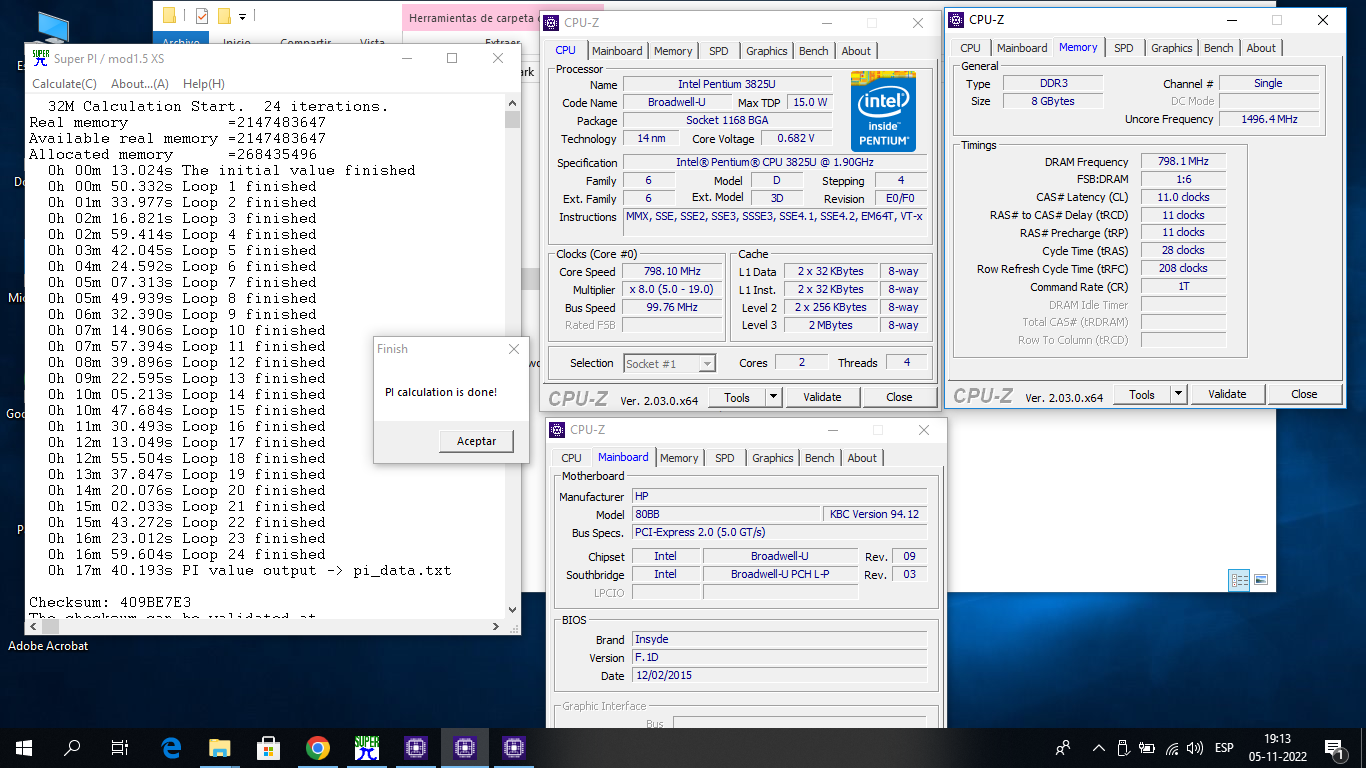Select the Super PI taskbar icon
Viewport: 1366px width, 768px height.
click(x=367, y=748)
